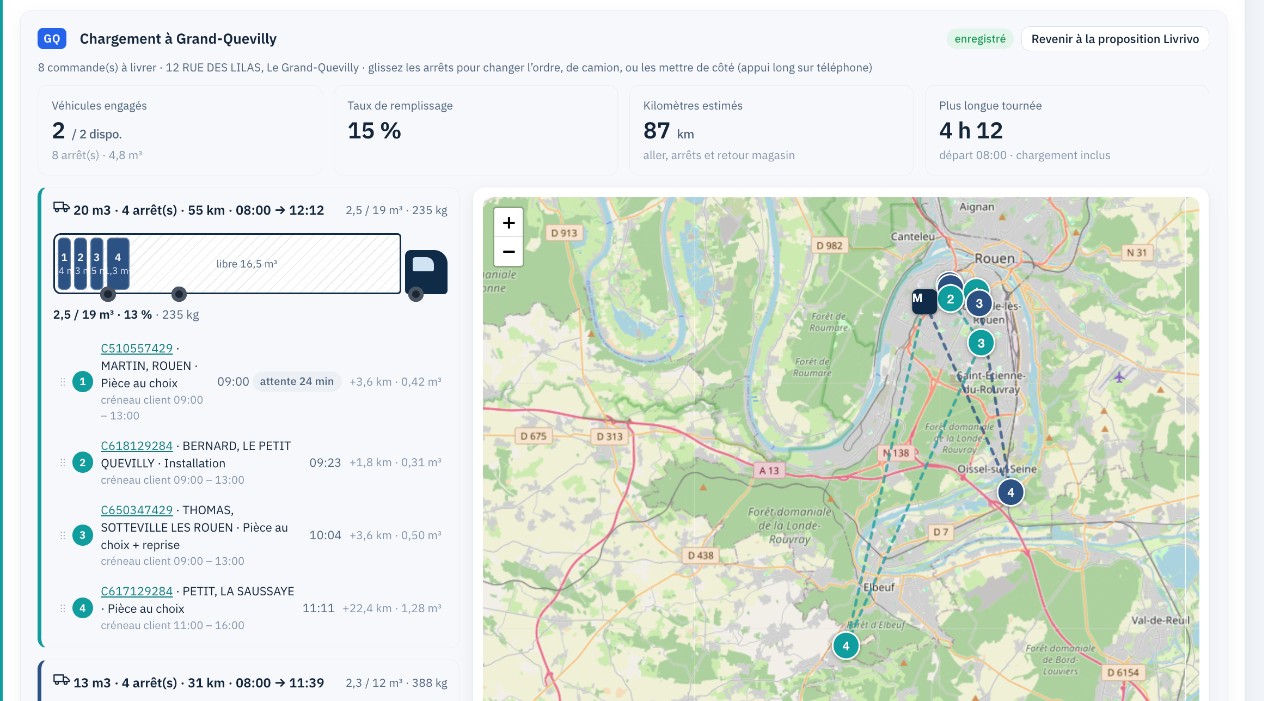
Task: Click the Chargement à Grand-Quevilly title
Action: click(178, 39)
